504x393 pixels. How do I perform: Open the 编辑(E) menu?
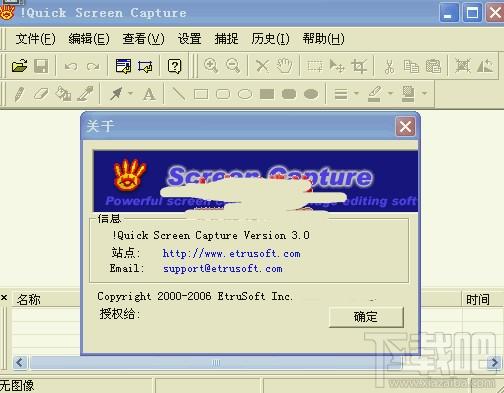89,39
